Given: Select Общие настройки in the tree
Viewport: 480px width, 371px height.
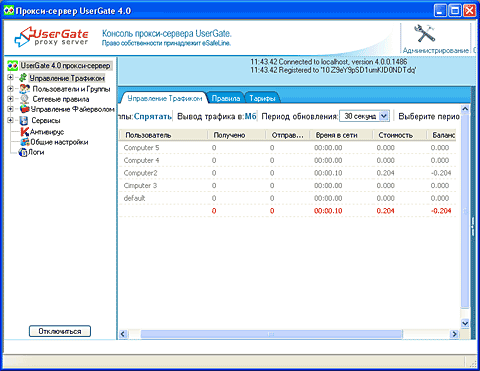Looking at the screenshot, I should coord(59,142).
